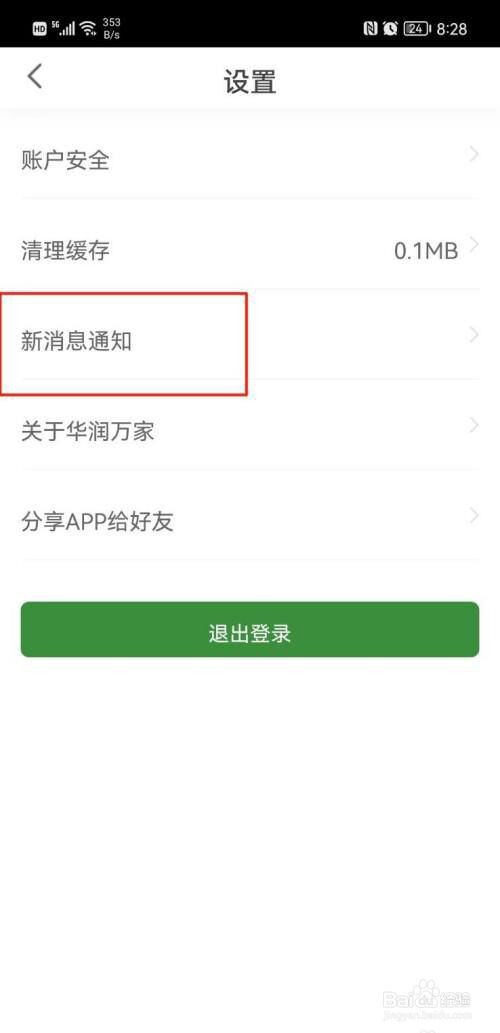Viewport: 500px width, 1033px height.
Task: Open the chevron next to 账户安全
Action: coord(474,155)
